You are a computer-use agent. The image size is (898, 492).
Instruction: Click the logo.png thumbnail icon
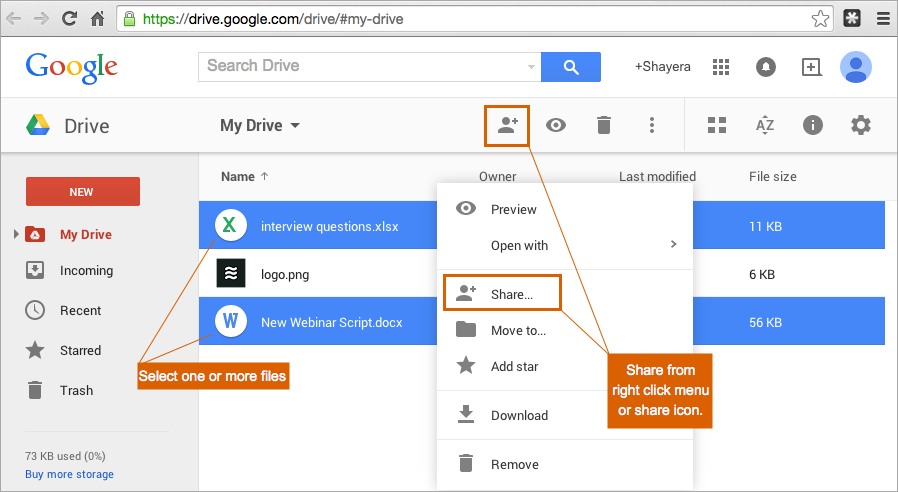[x=231, y=273]
